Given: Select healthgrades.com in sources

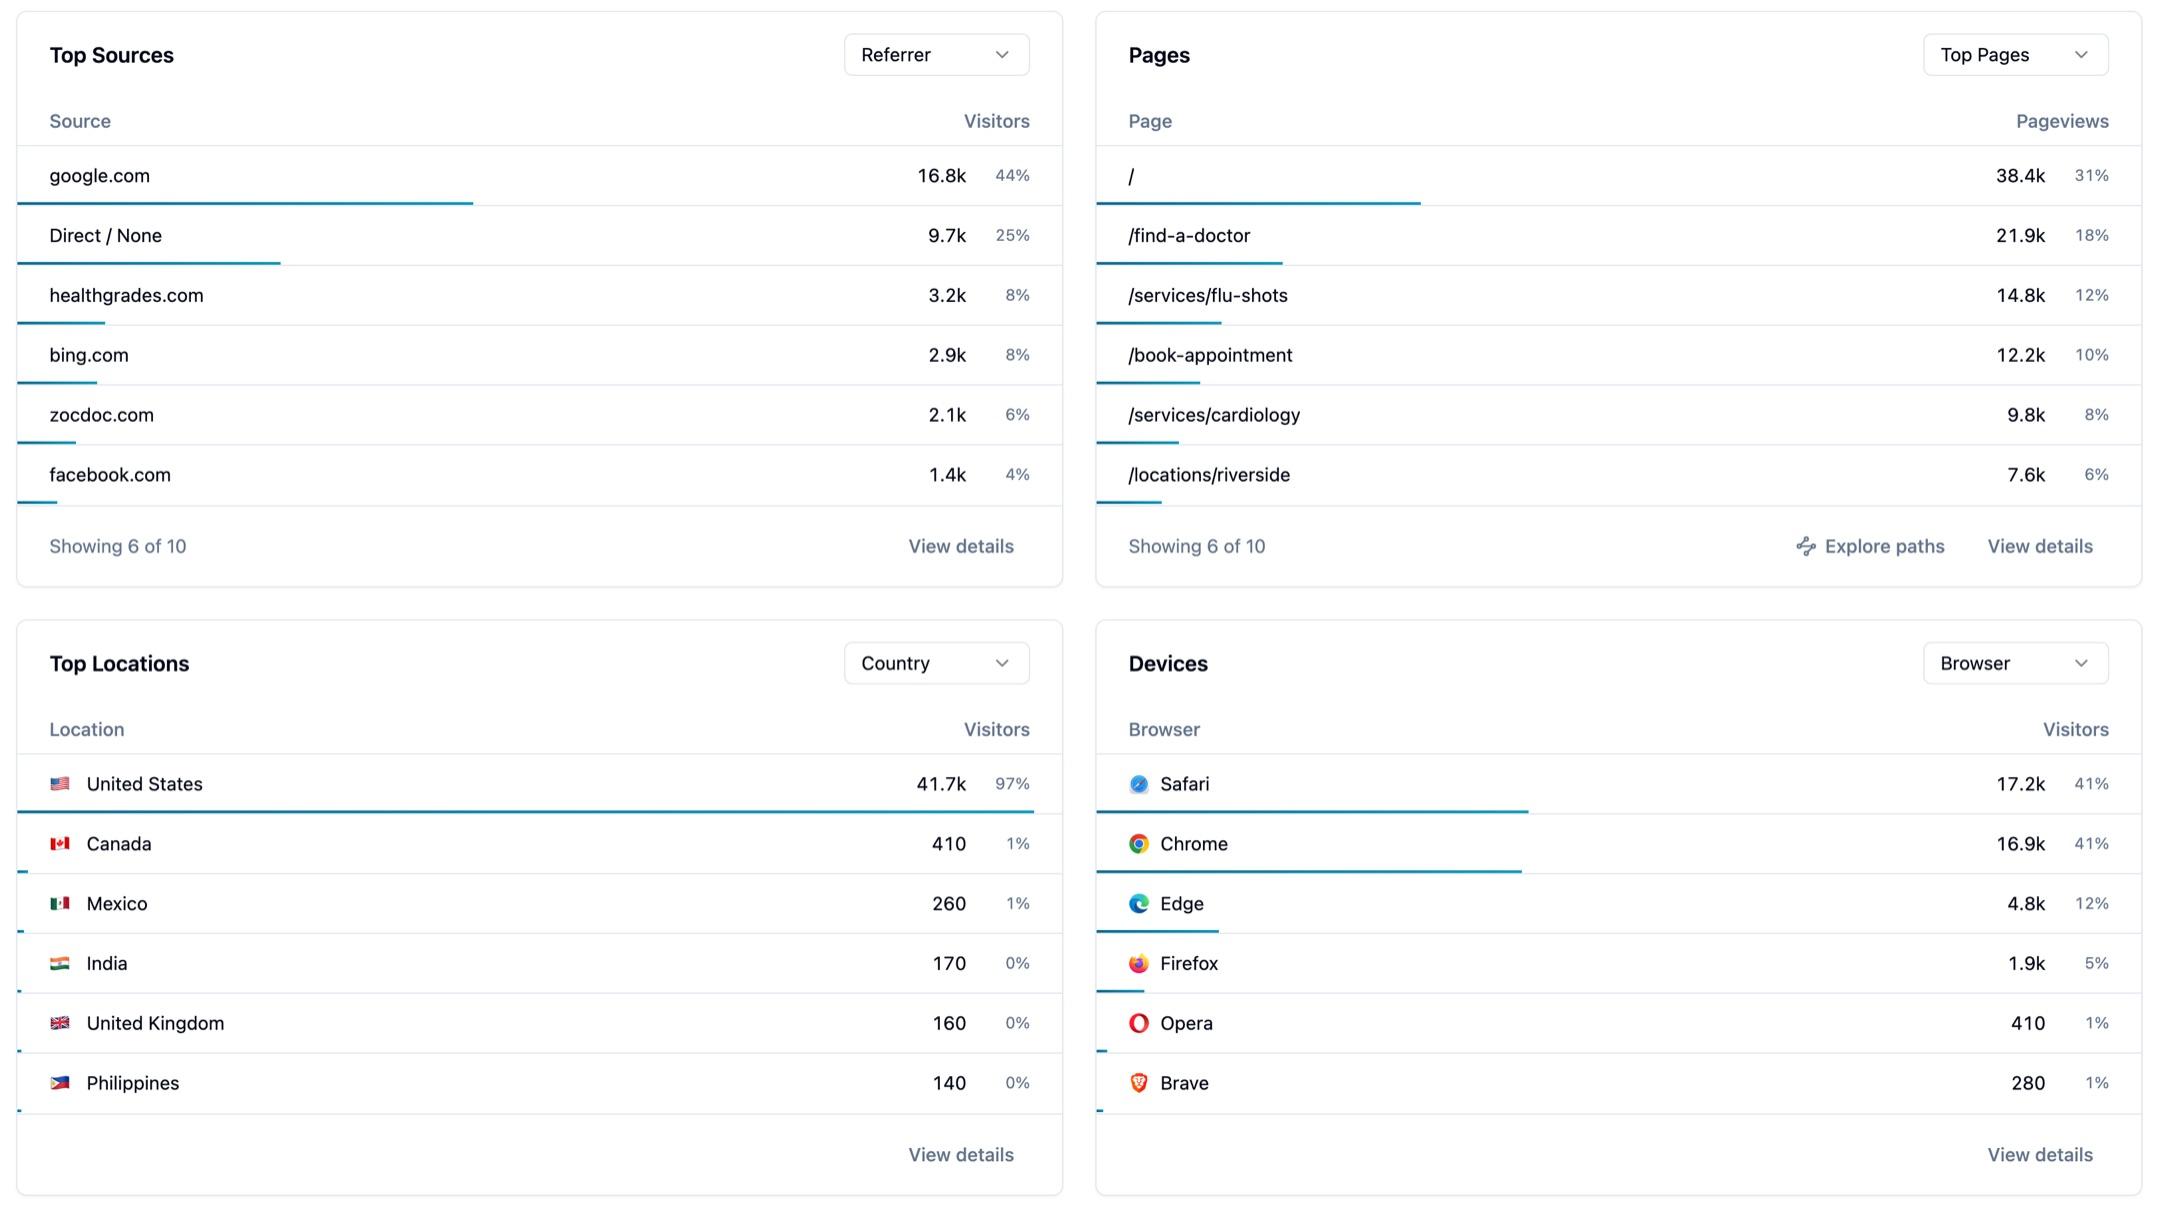Looking at the screenshot, I should coord(539,296).
